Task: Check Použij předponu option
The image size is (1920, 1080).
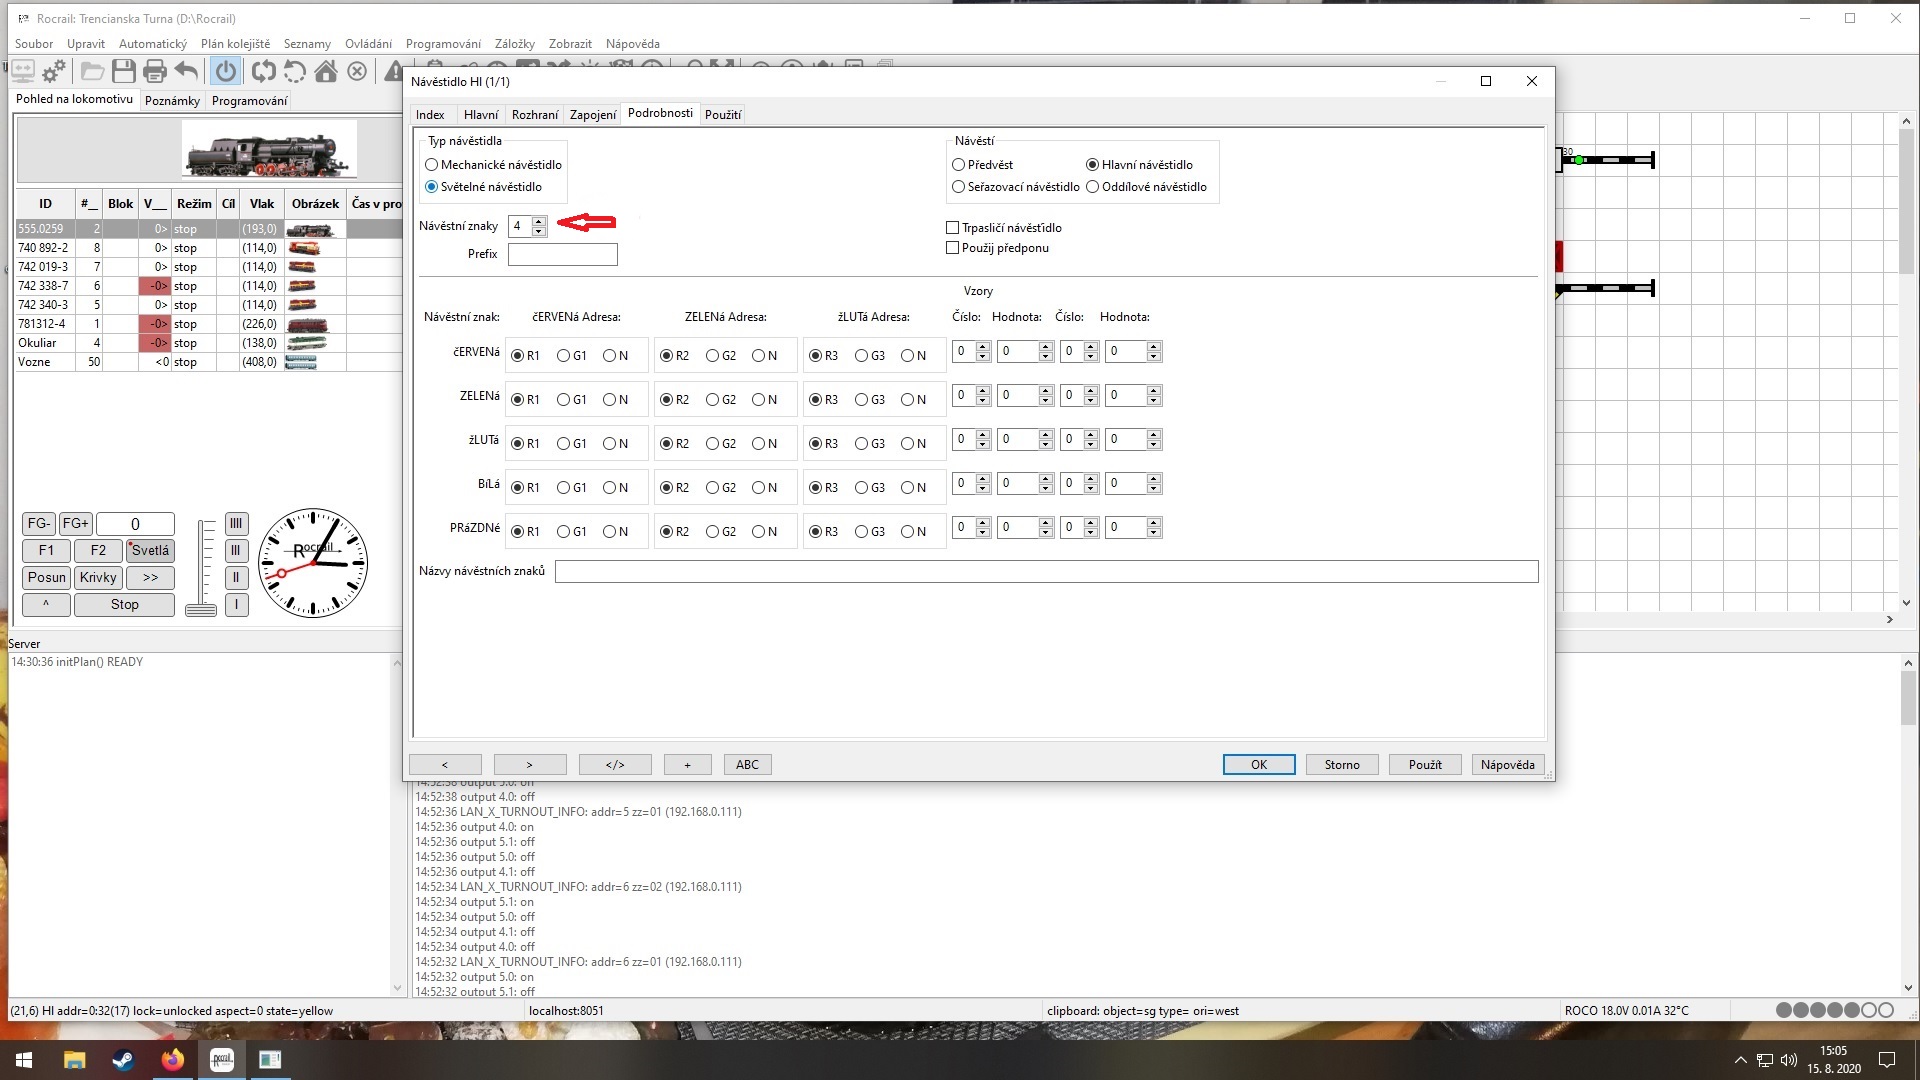Action: [953, 248]
